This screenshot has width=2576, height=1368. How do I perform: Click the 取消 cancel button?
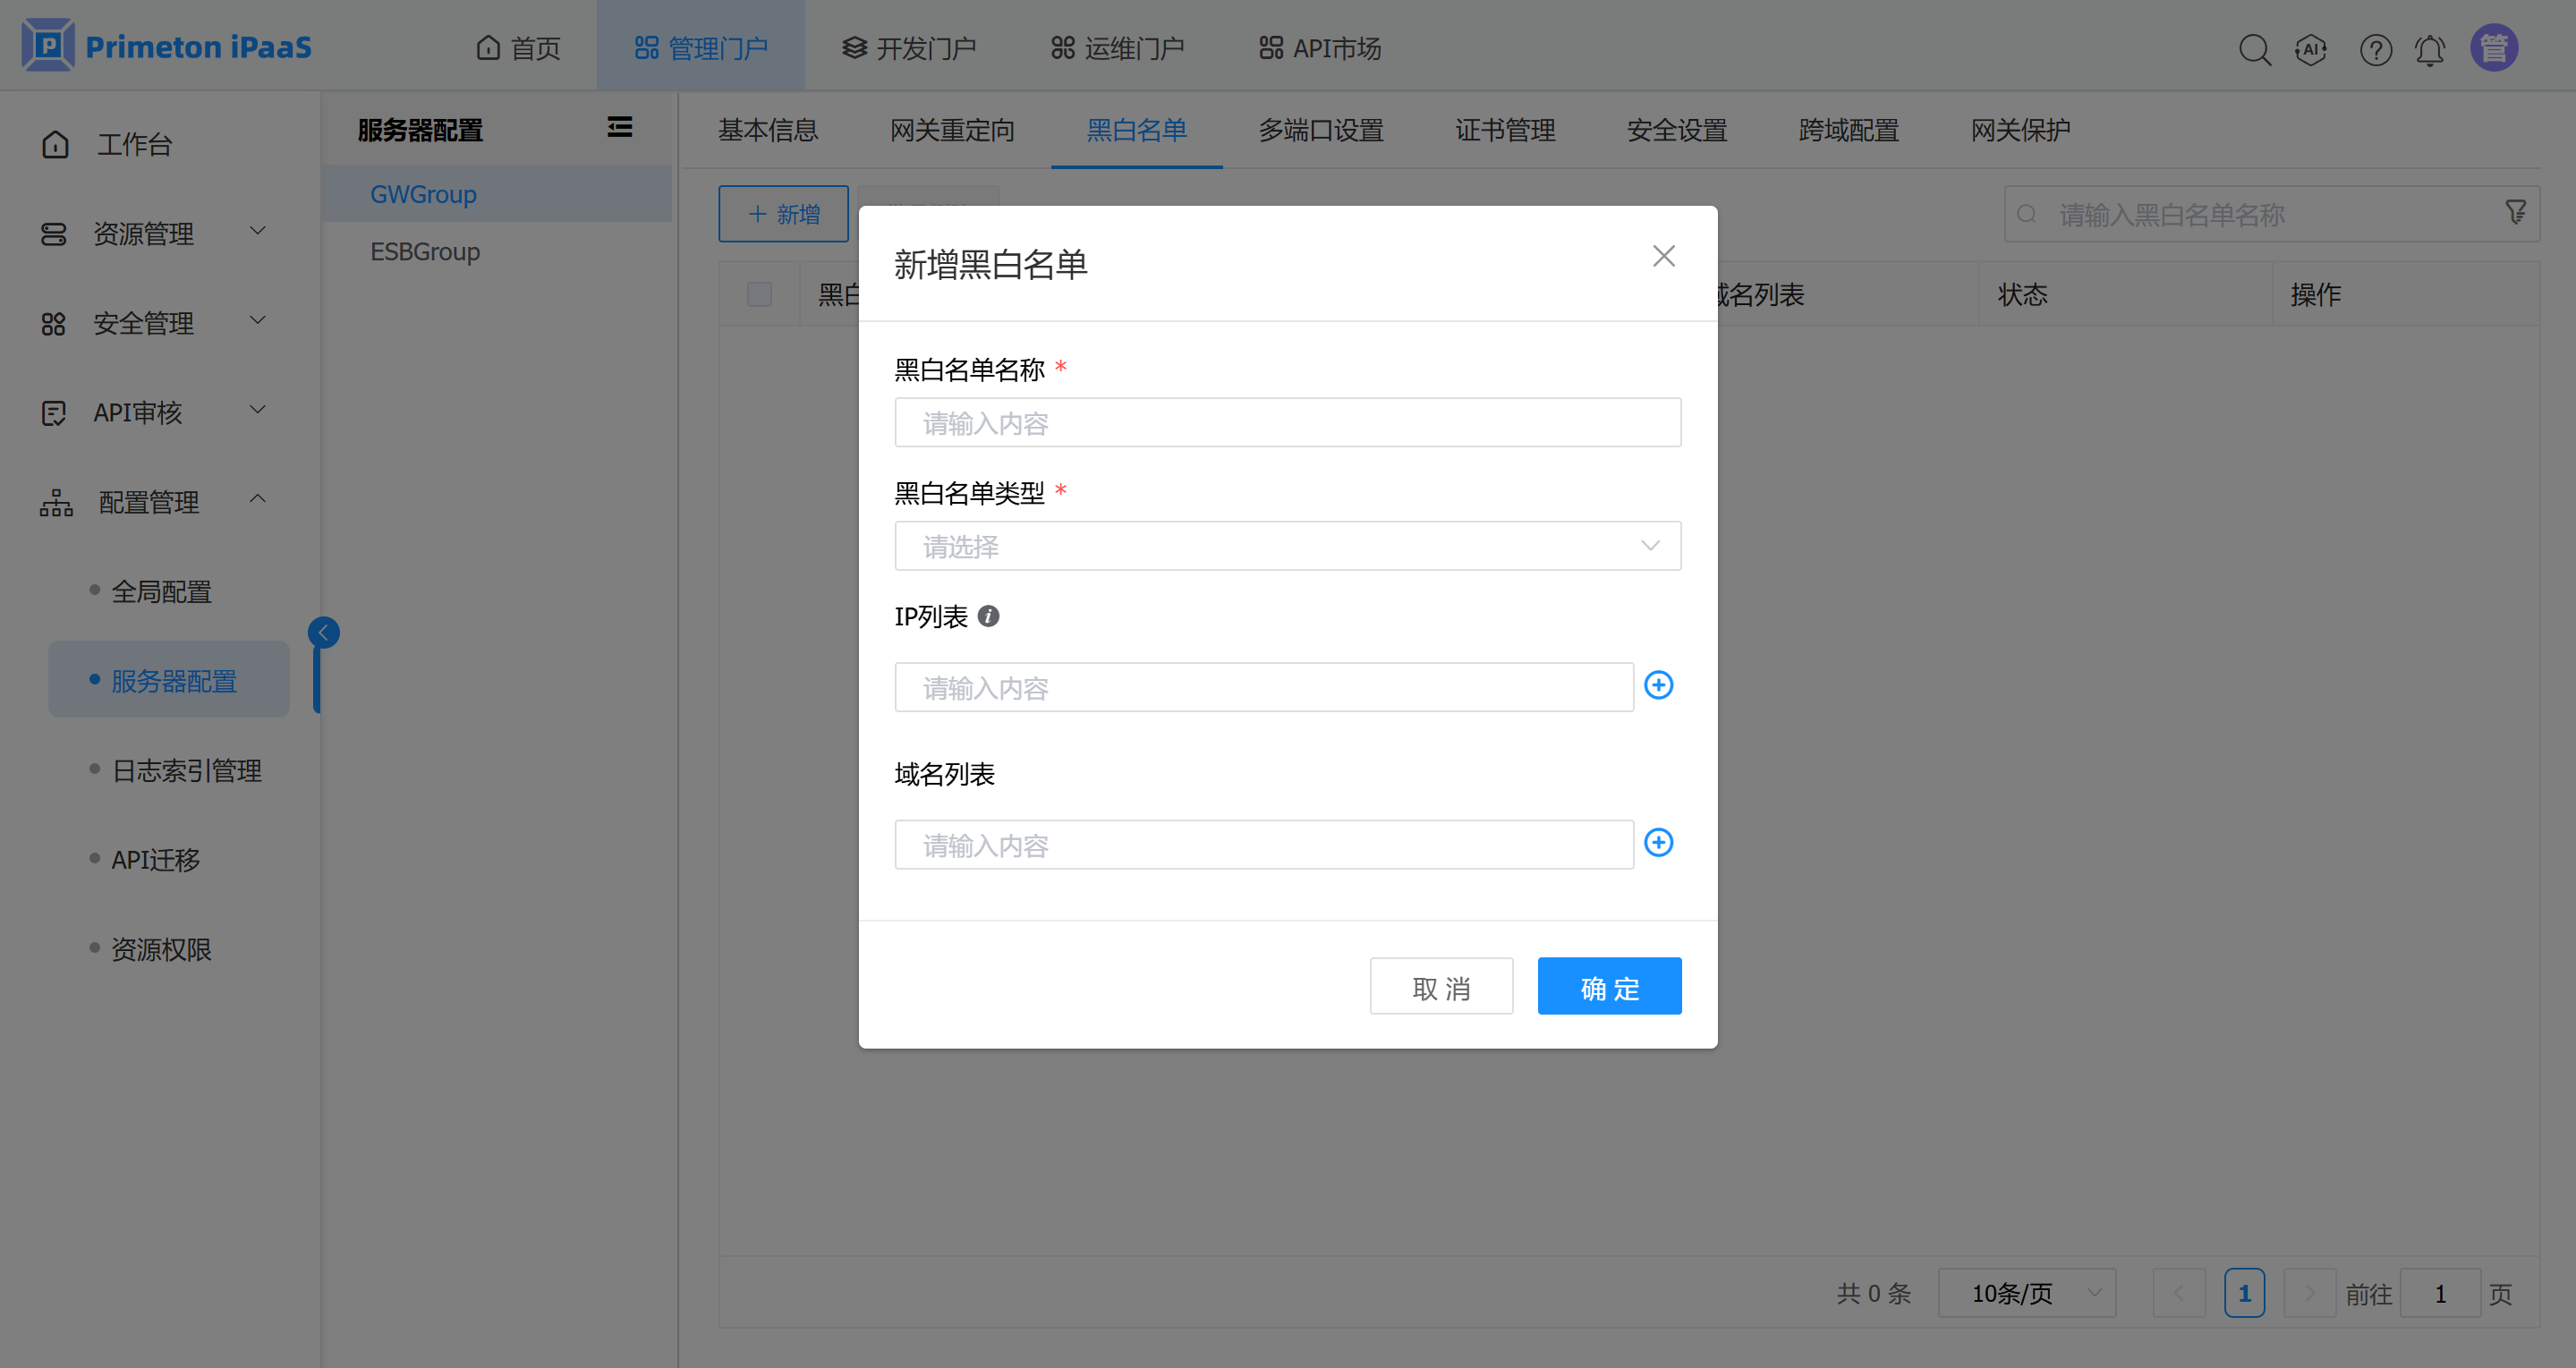(x=1440, y=987)
